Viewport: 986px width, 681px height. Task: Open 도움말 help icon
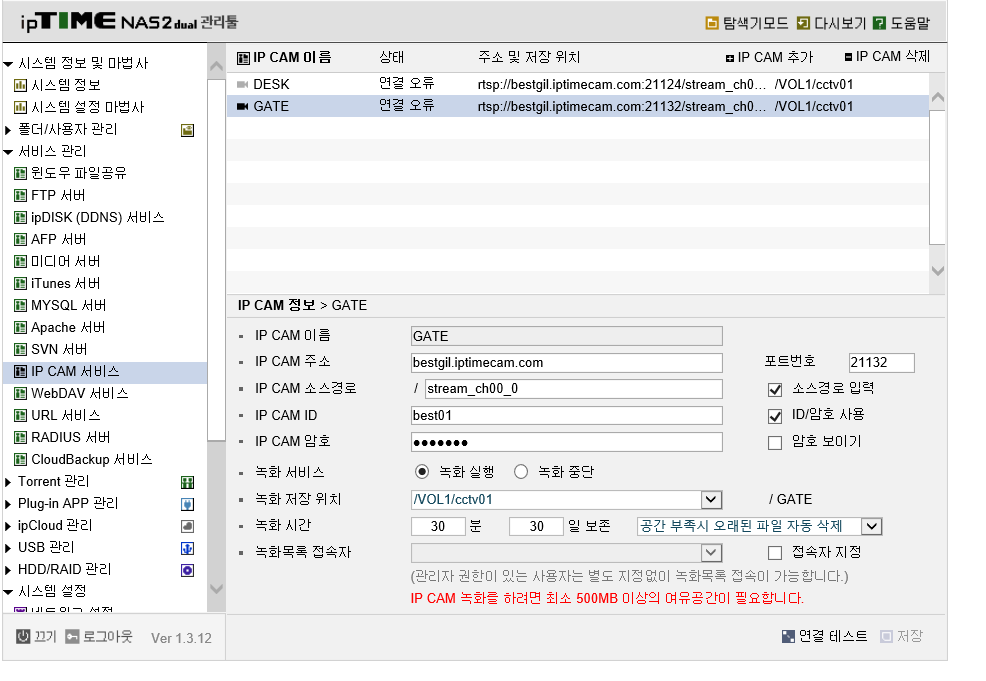(x=880, y=23)
